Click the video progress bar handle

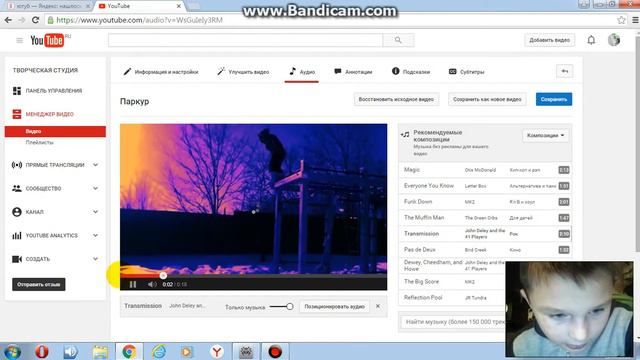[x=163, y=276]
